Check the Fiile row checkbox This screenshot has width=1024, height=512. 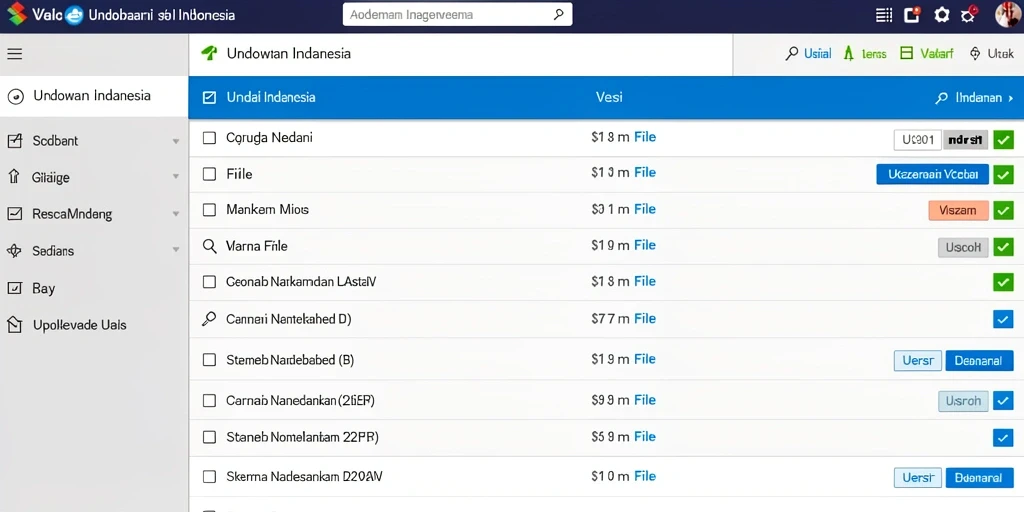click(209, 174)
